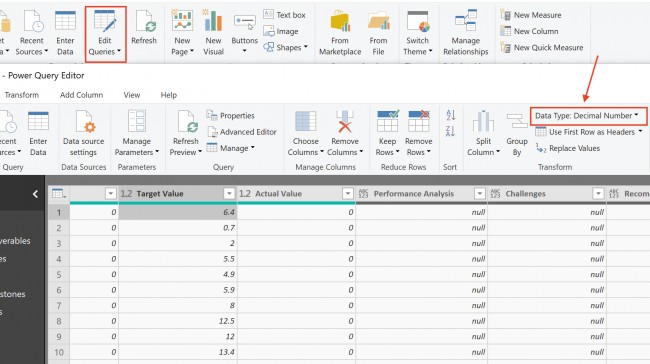Expand the Target Value column filter arrow
This screenshot has width=650, height=364.
229,194
